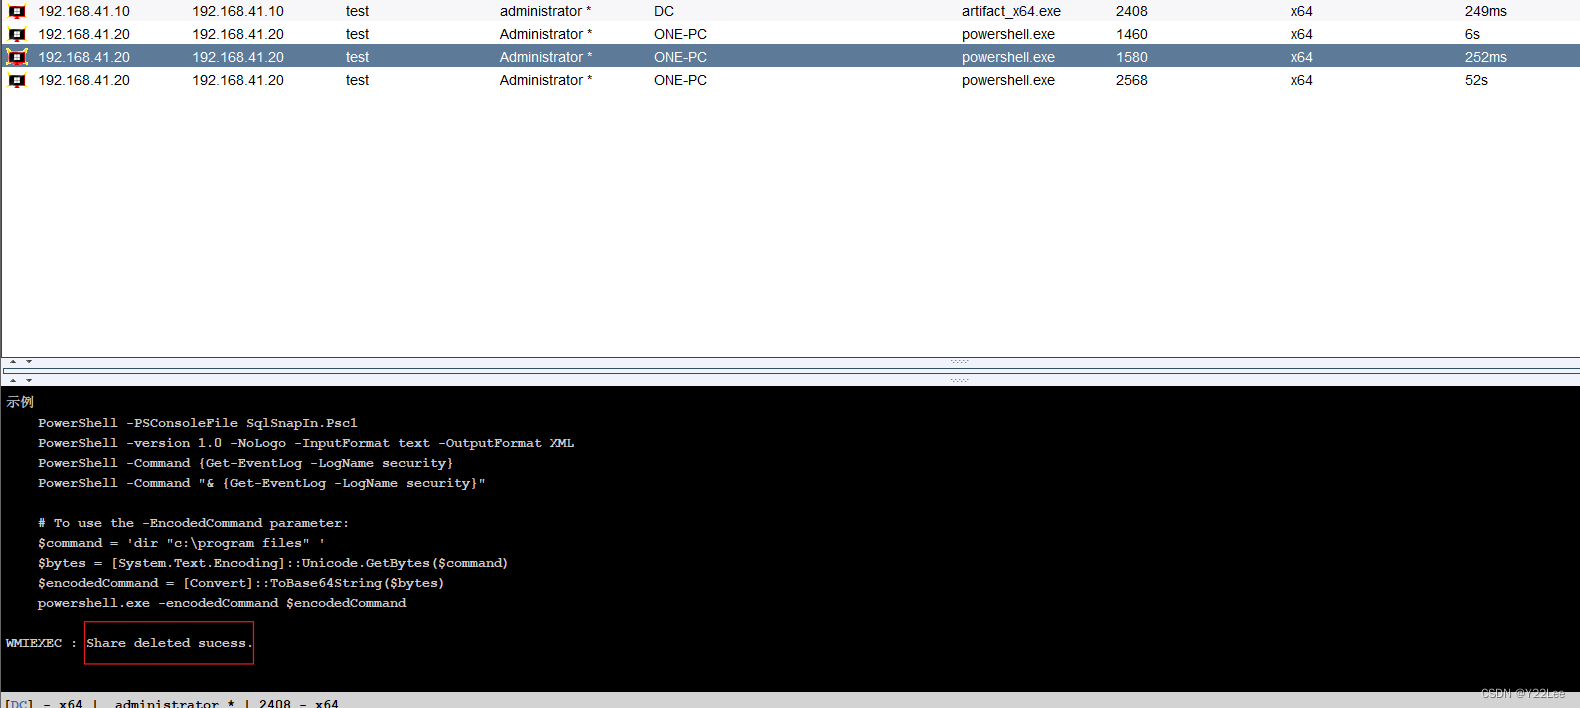Select the beacon icon for PID 2408

point(17,11)
